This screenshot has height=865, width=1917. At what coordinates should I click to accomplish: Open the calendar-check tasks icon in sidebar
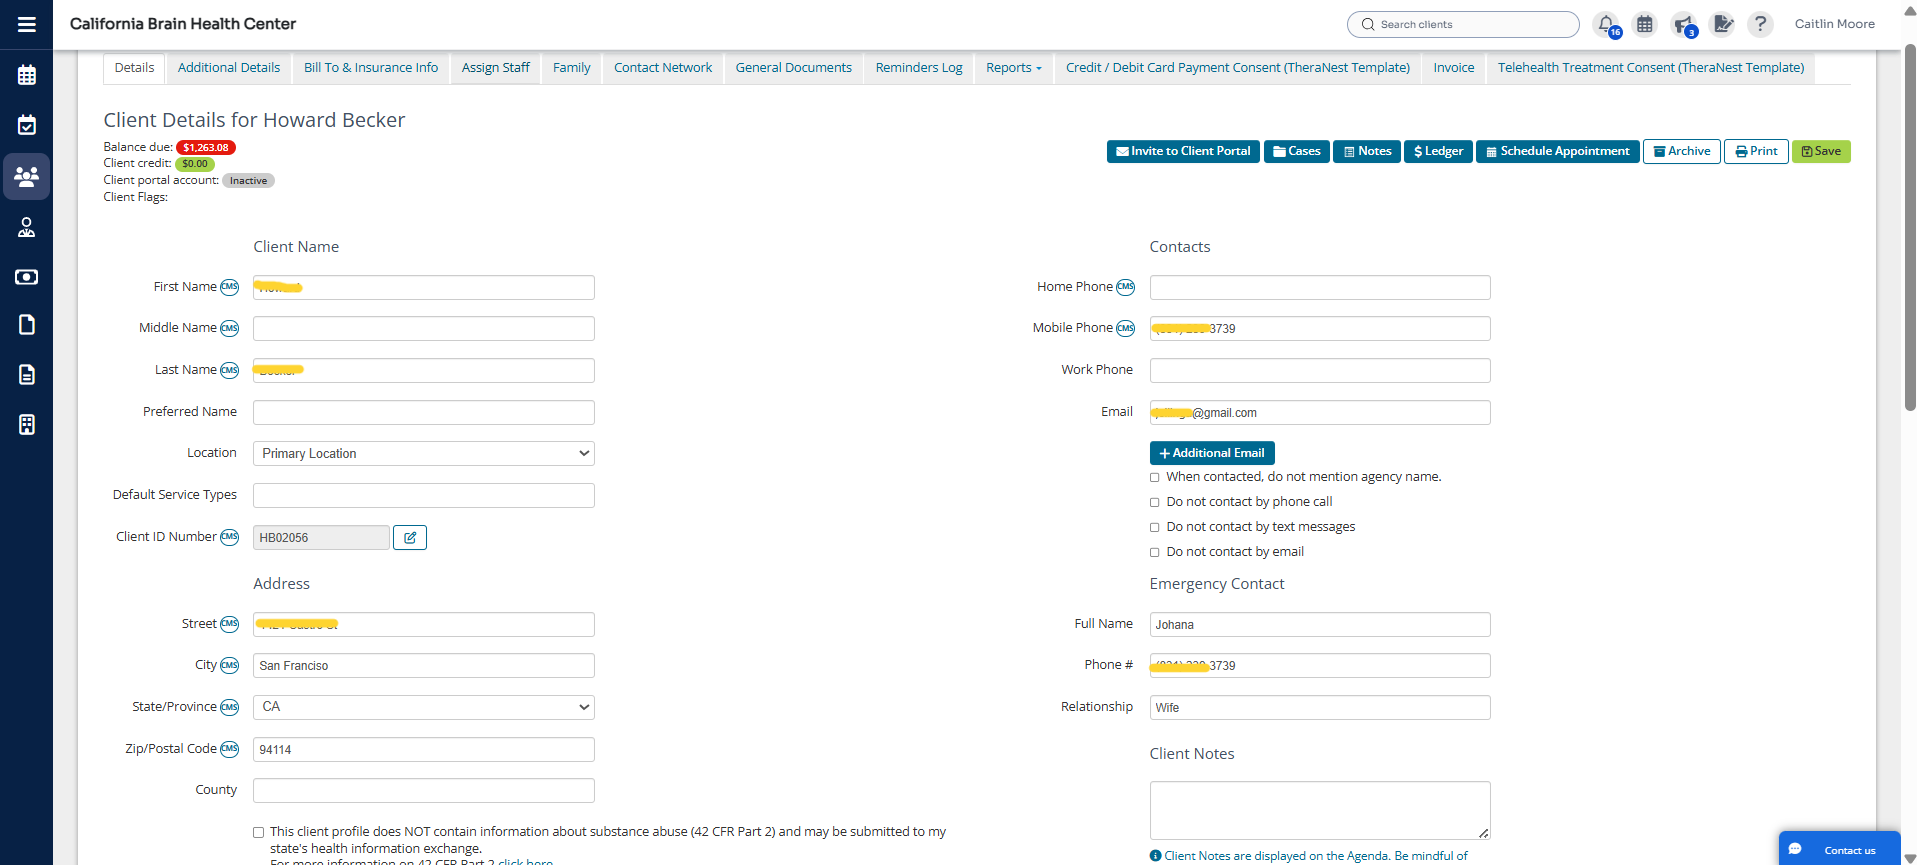coord(27,125)
